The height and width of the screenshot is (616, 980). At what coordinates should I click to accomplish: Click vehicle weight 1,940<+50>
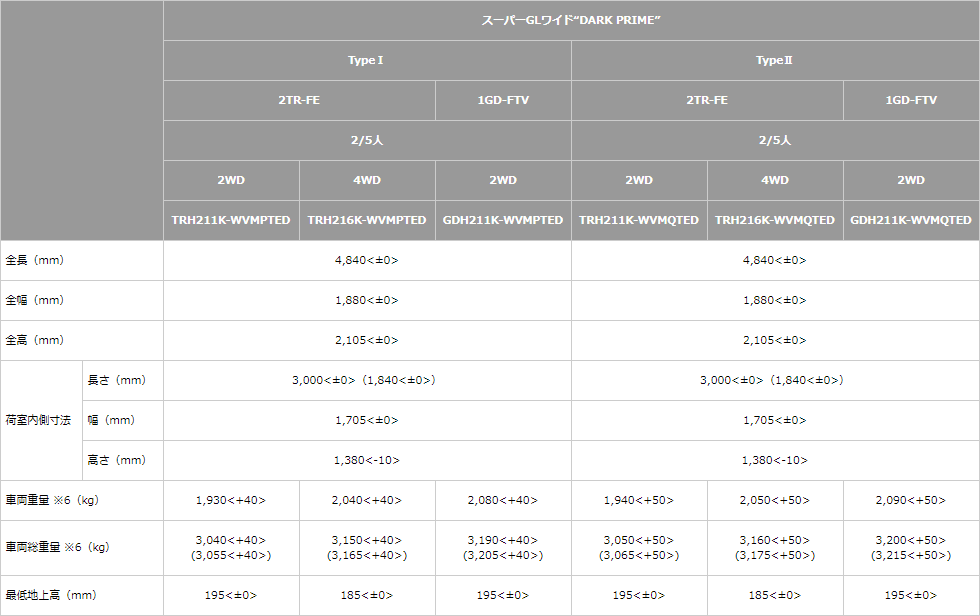click(x=639, y=500)
